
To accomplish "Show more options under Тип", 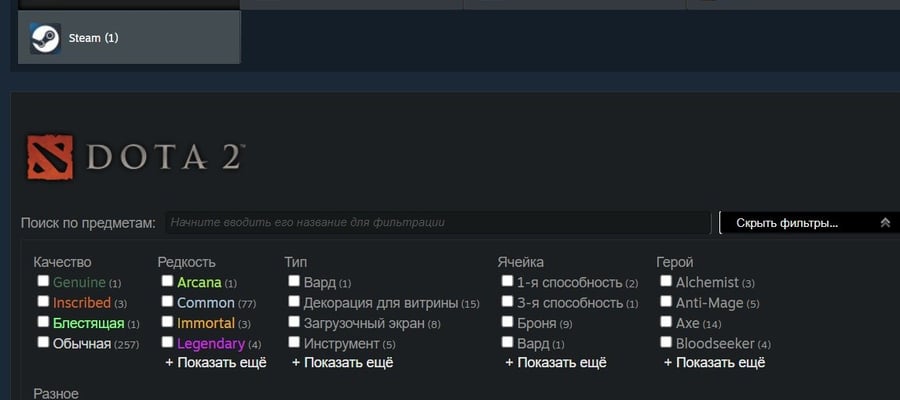I will [343, 363].
